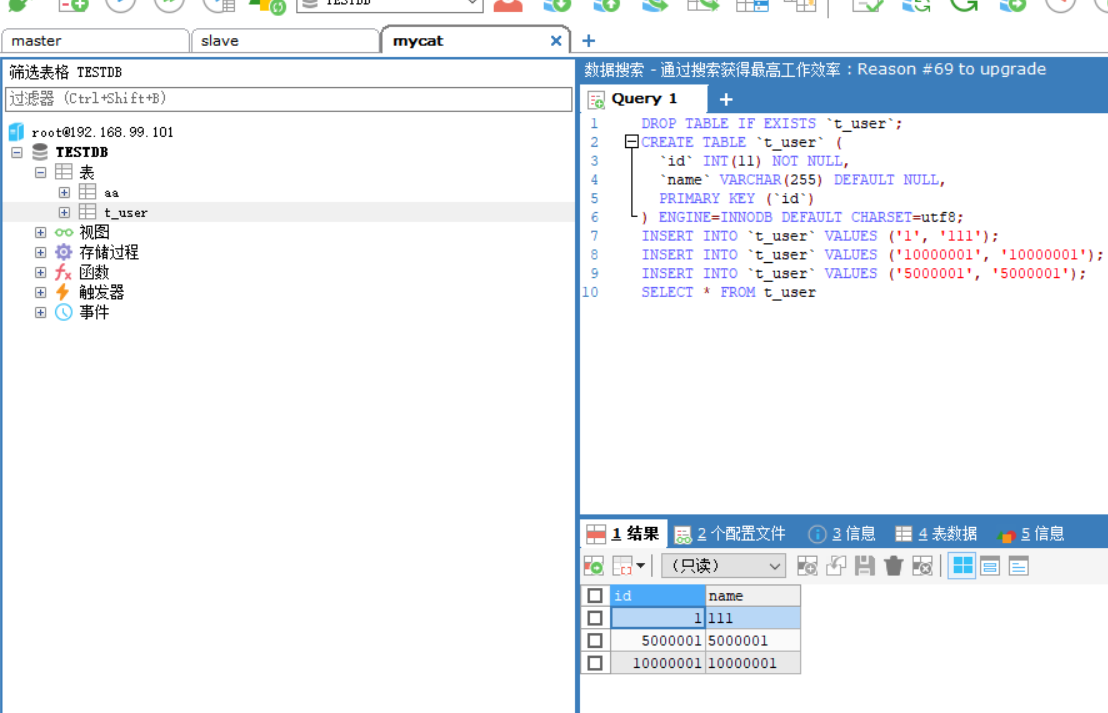This screenshot has width=1108, height=713.
Task: Switch to the master connection tab
Action: pos(95,41)
